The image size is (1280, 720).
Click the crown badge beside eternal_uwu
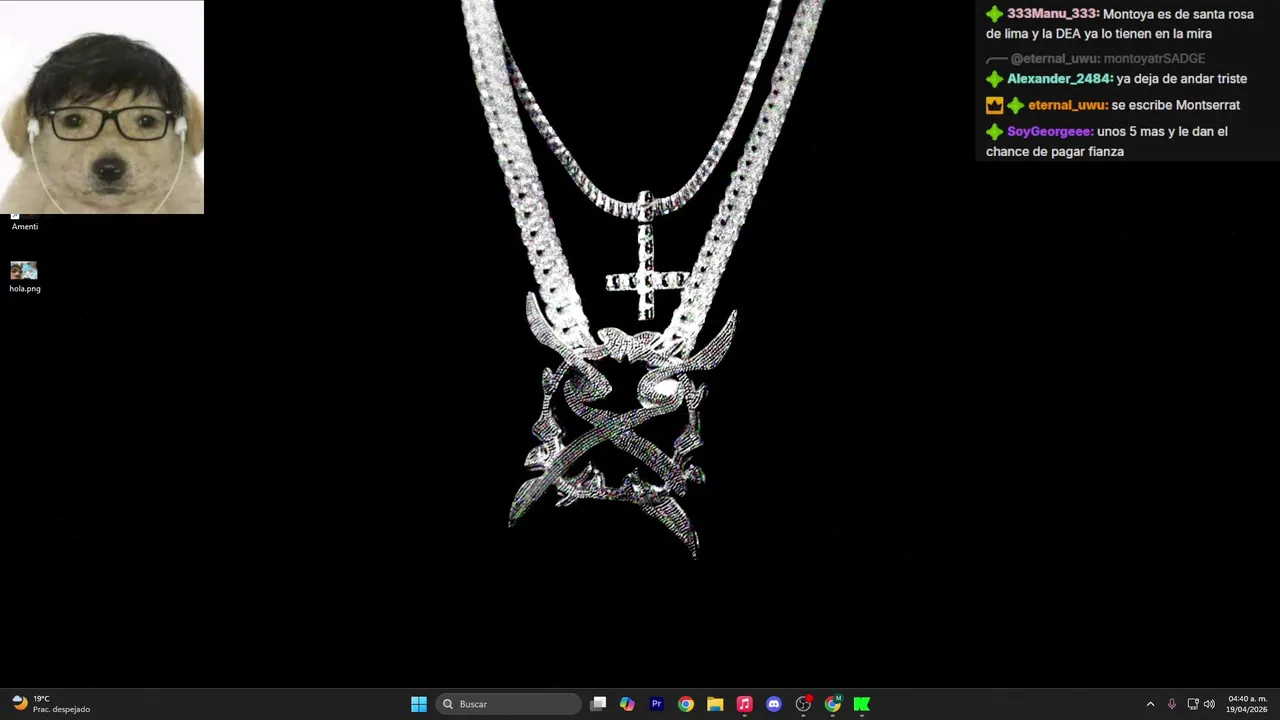994,105
